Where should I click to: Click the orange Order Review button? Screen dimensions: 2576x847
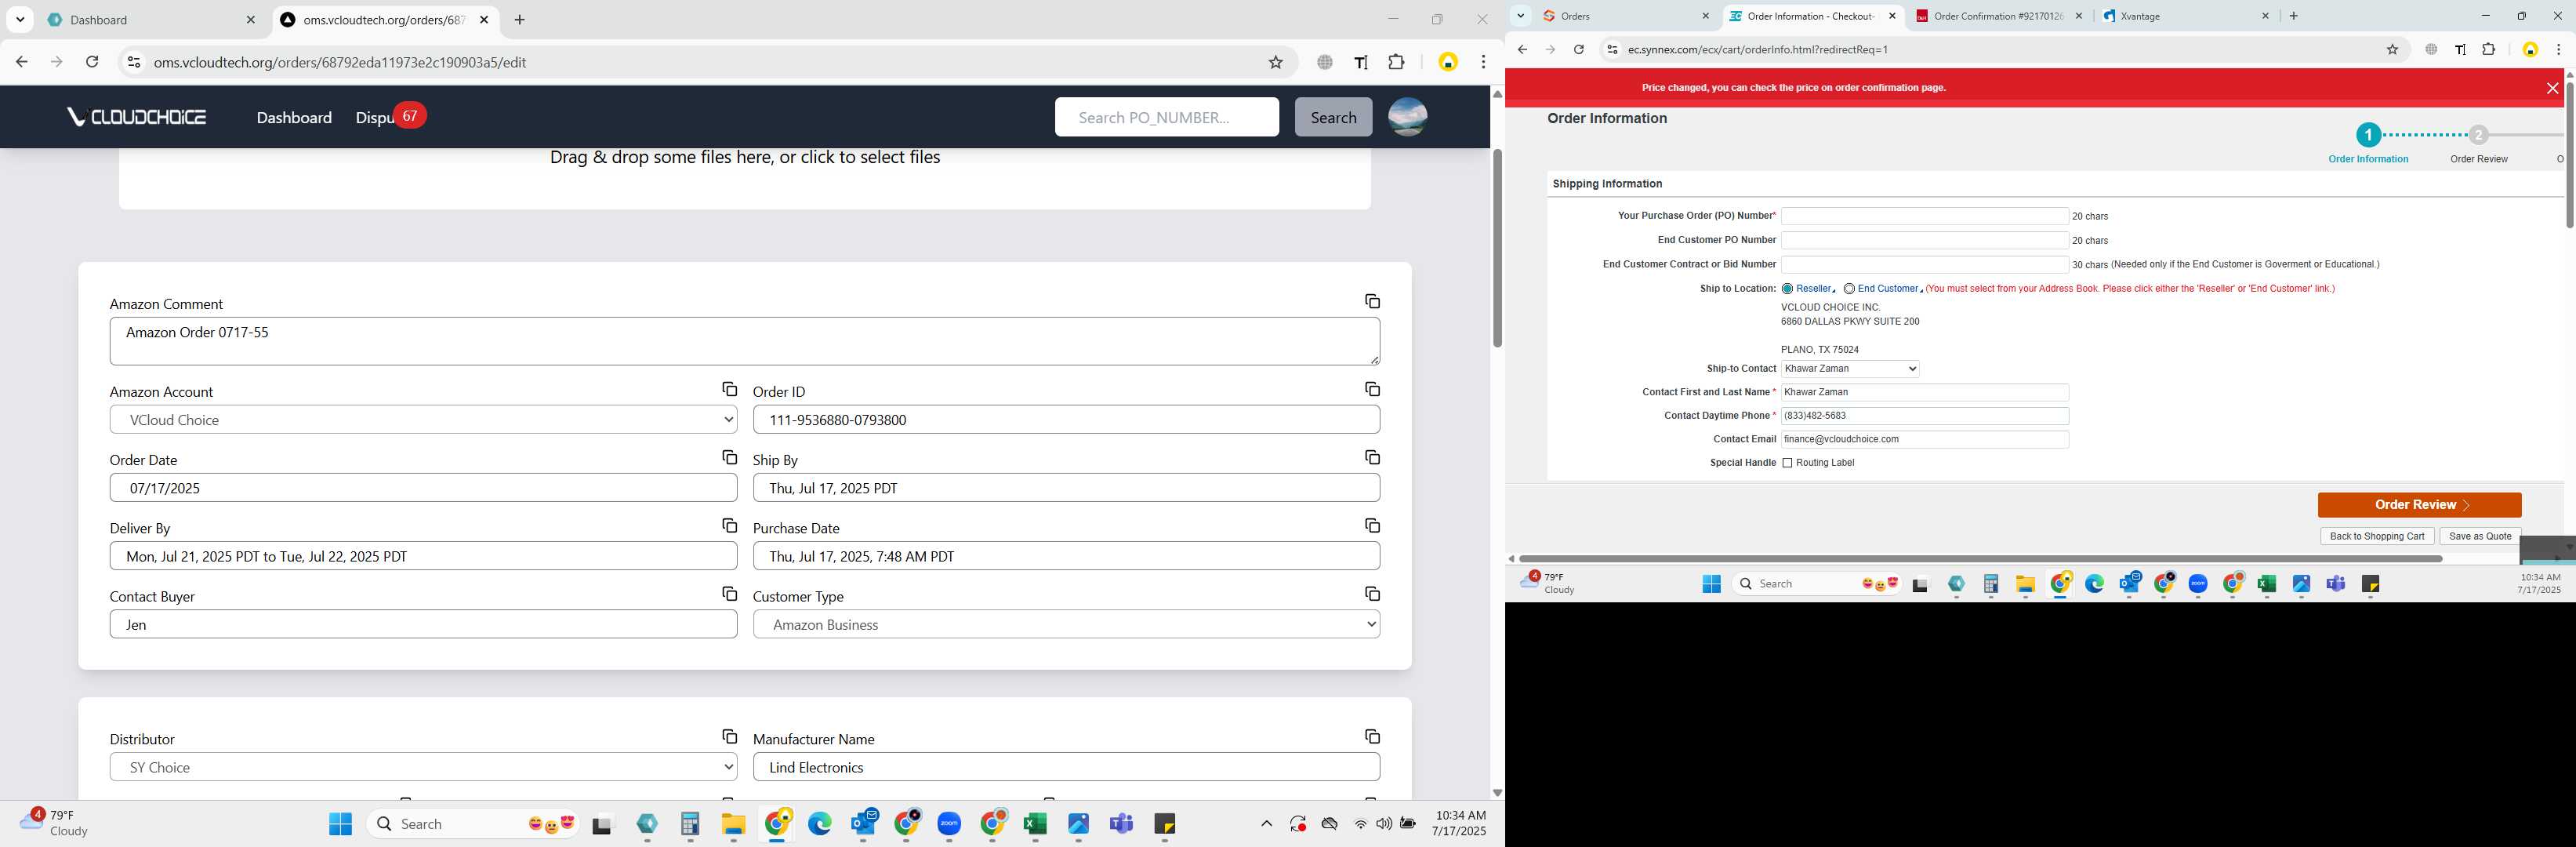tap(2419, 505)
